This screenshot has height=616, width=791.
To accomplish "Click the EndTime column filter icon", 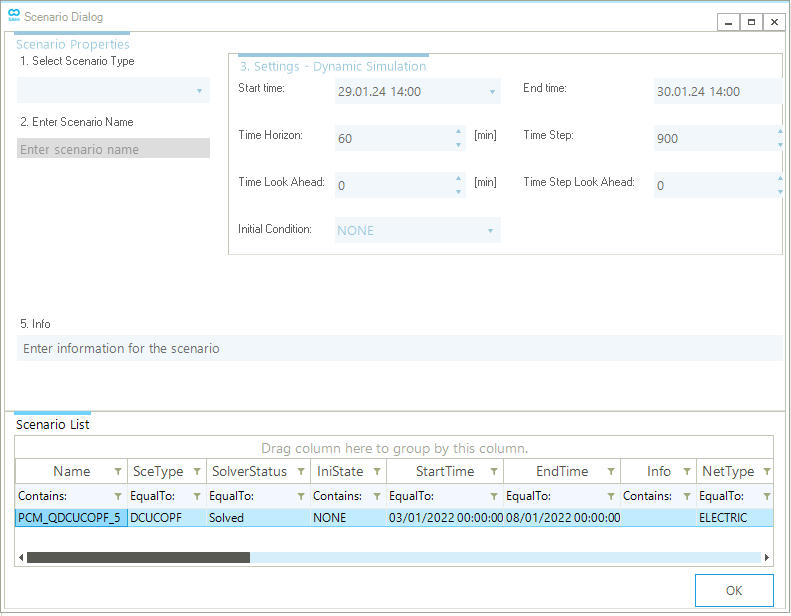I will (610, 472).
